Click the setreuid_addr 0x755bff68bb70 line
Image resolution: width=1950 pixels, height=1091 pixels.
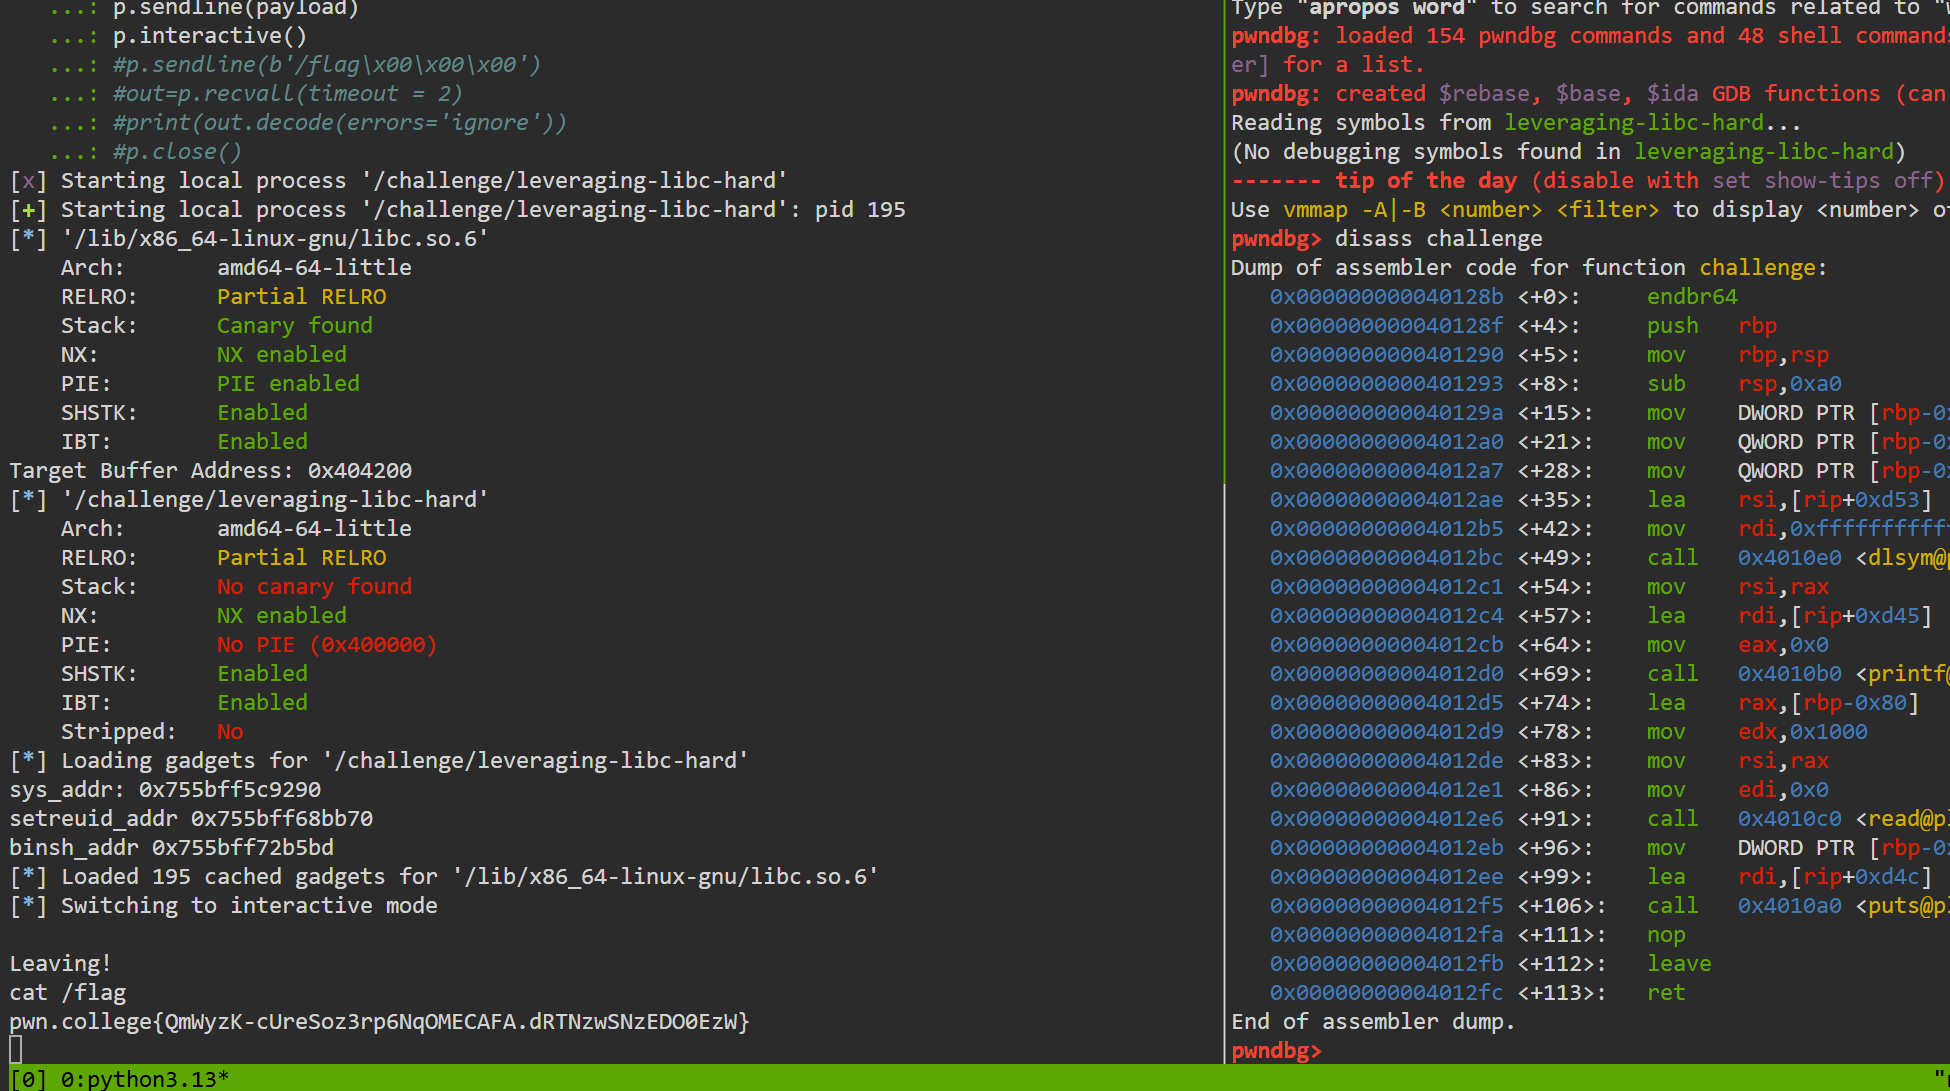pos(191,819)
